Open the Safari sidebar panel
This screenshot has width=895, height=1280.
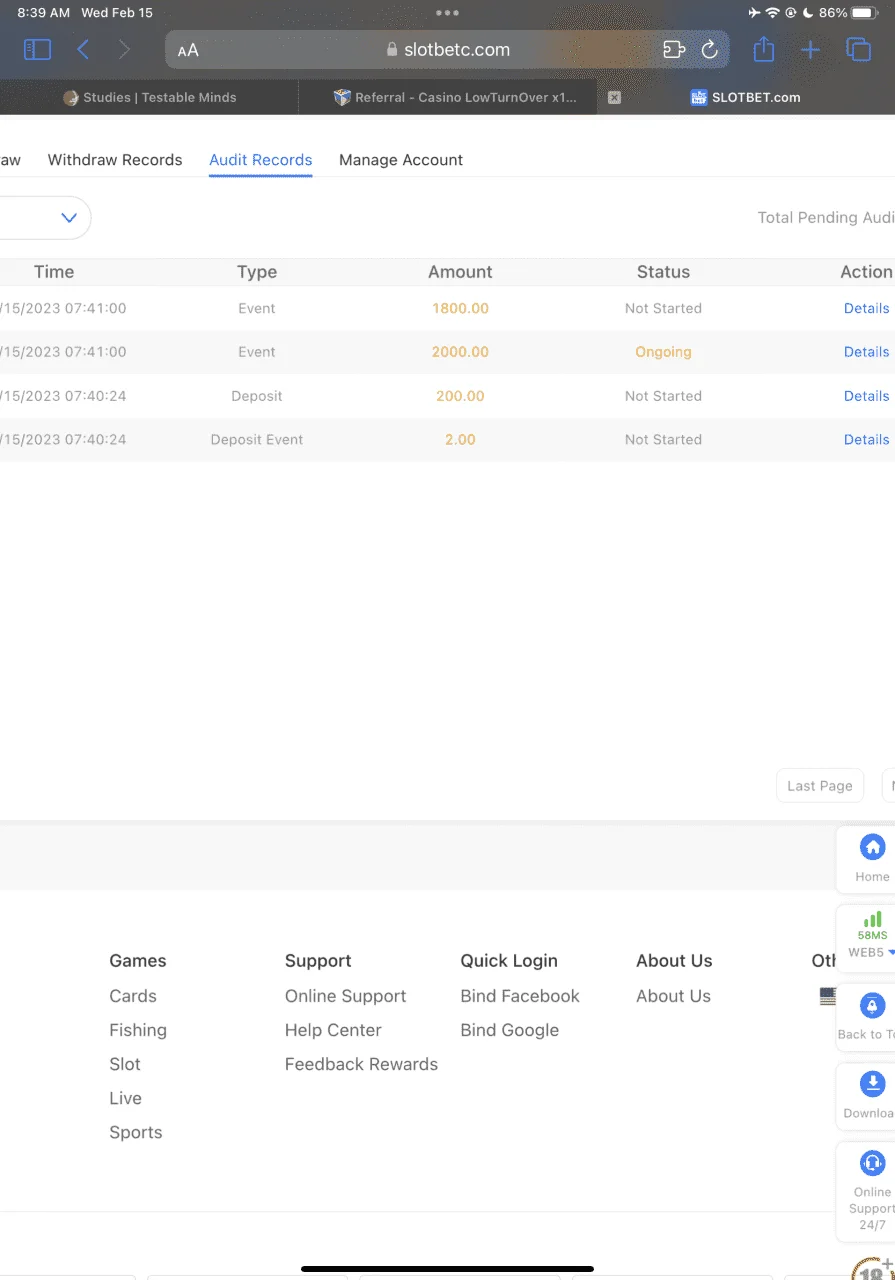click(37, 49)
